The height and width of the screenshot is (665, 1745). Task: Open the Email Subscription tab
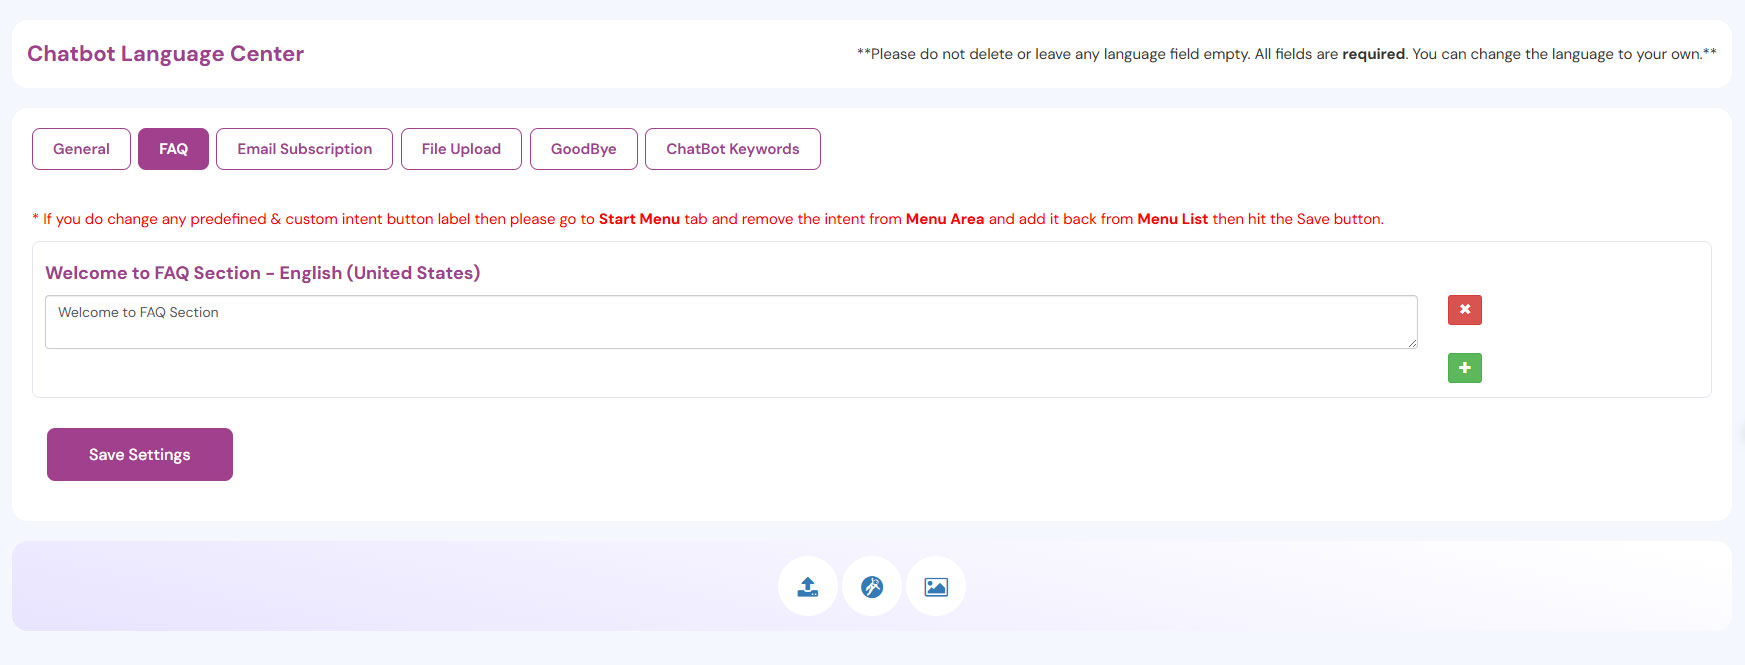coord(304,149)
